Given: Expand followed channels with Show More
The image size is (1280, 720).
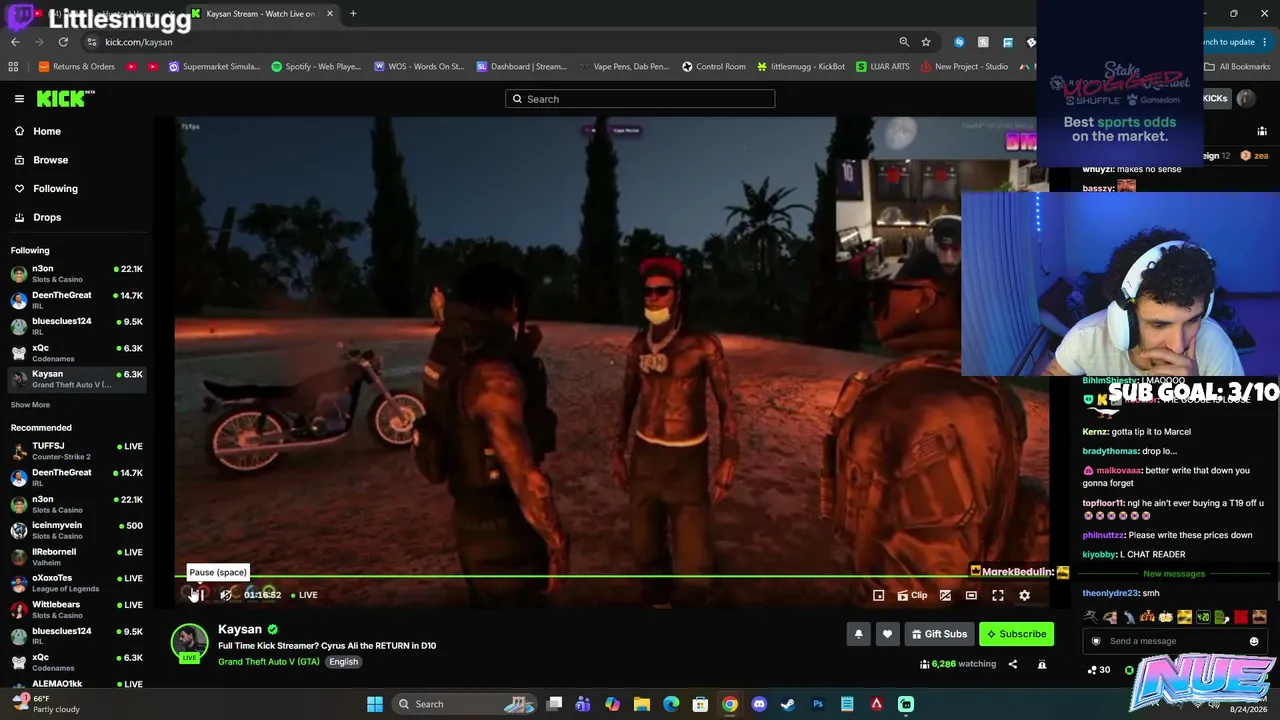Looking at the screenshot, I should click(30, 405).
